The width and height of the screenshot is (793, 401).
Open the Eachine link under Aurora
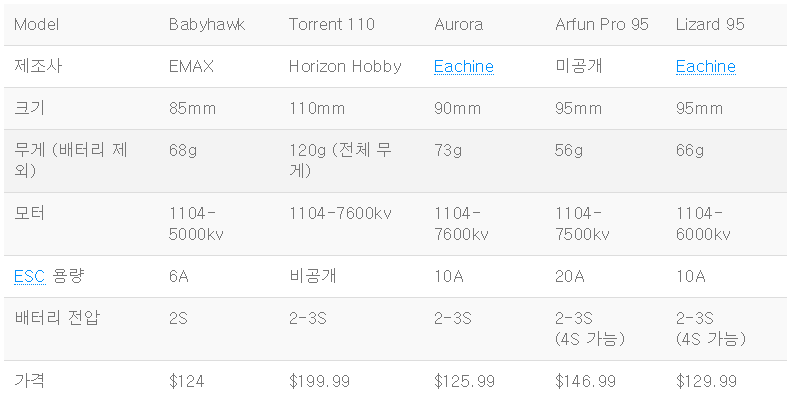(x=464, y=66)
